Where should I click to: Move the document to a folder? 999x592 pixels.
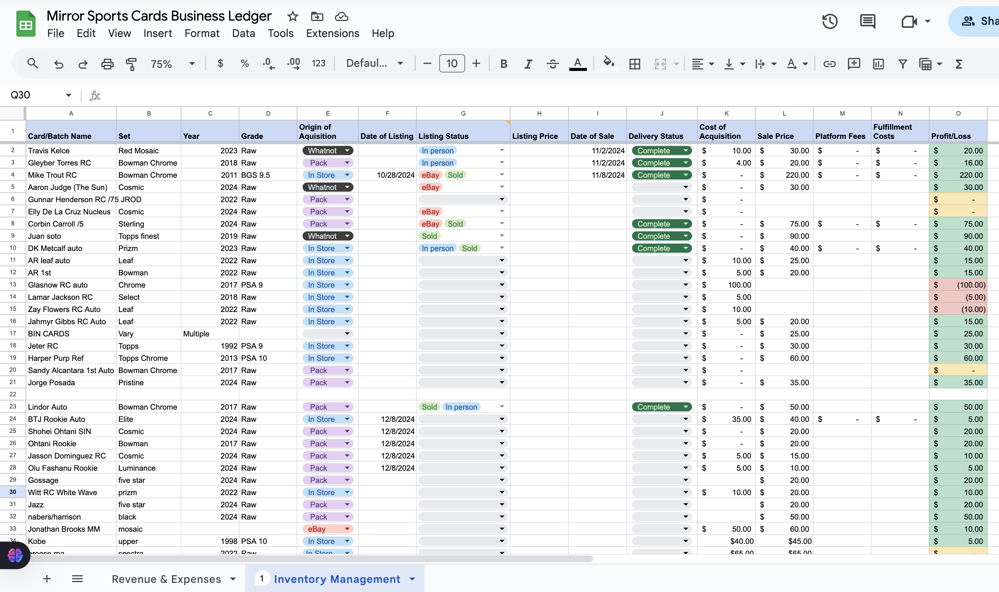click(317, 17)
